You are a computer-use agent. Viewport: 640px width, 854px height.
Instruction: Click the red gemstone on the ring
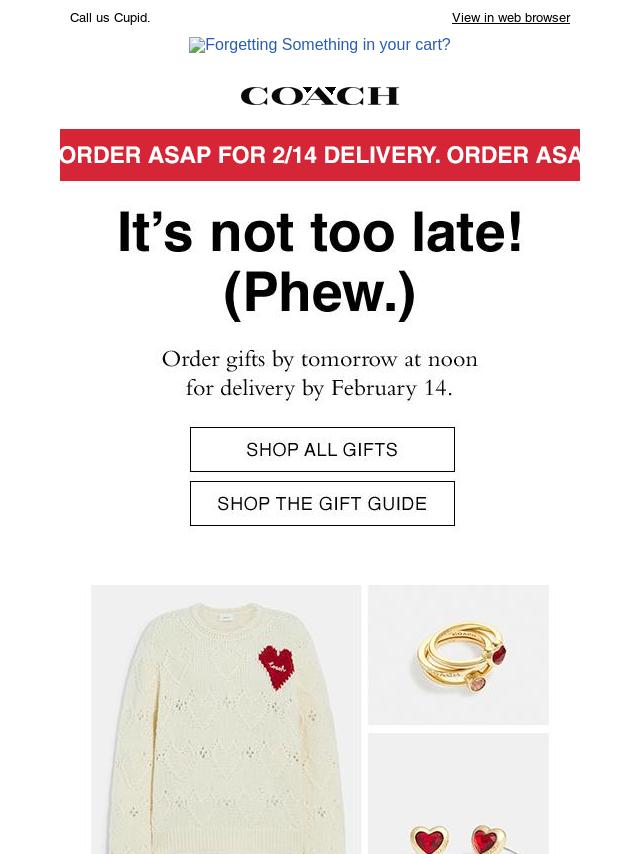tap(498, 655)
